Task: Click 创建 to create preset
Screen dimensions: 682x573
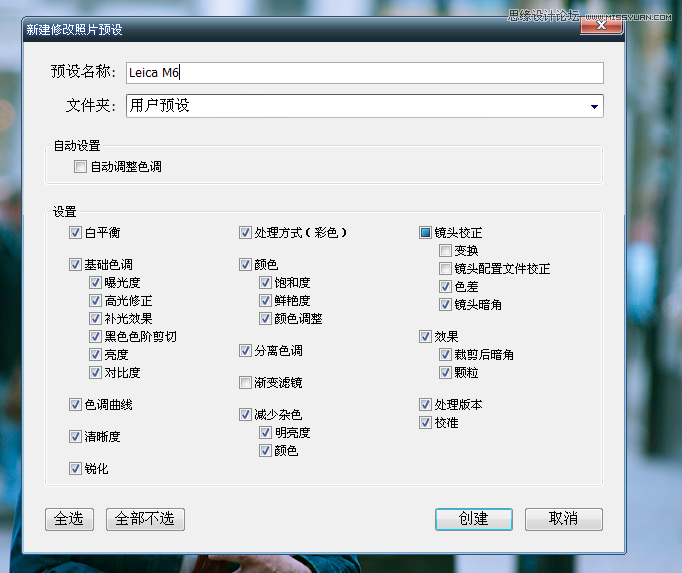Action: pos(474,519)
